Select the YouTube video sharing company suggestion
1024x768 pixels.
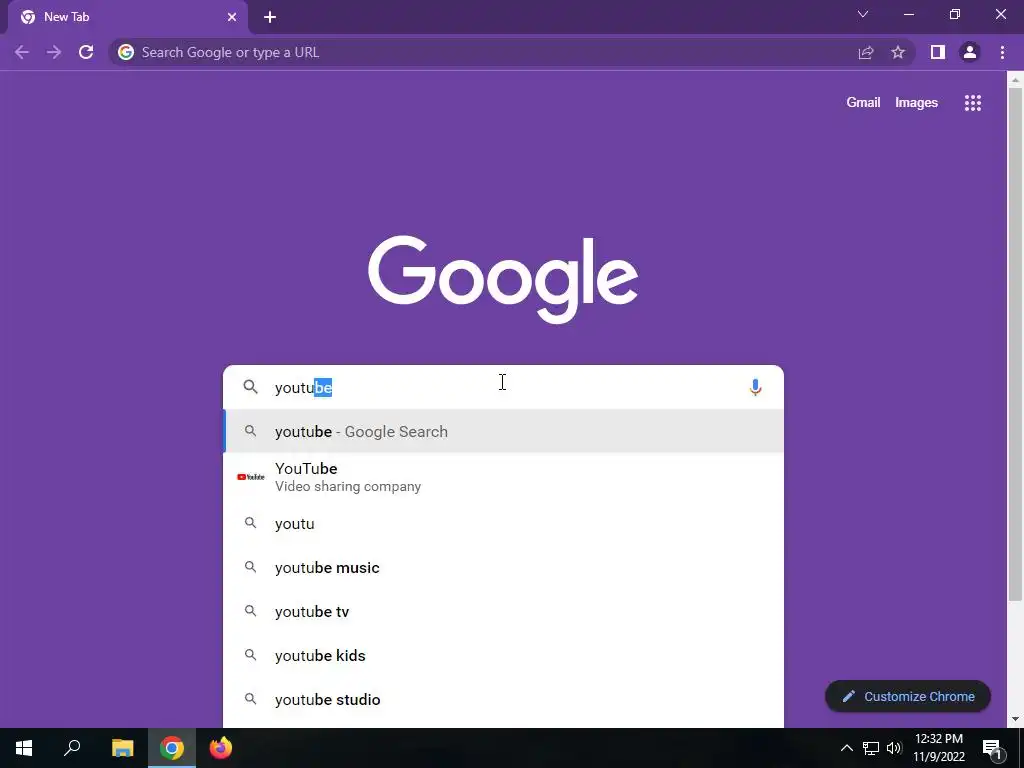click(x=504, y=477)
